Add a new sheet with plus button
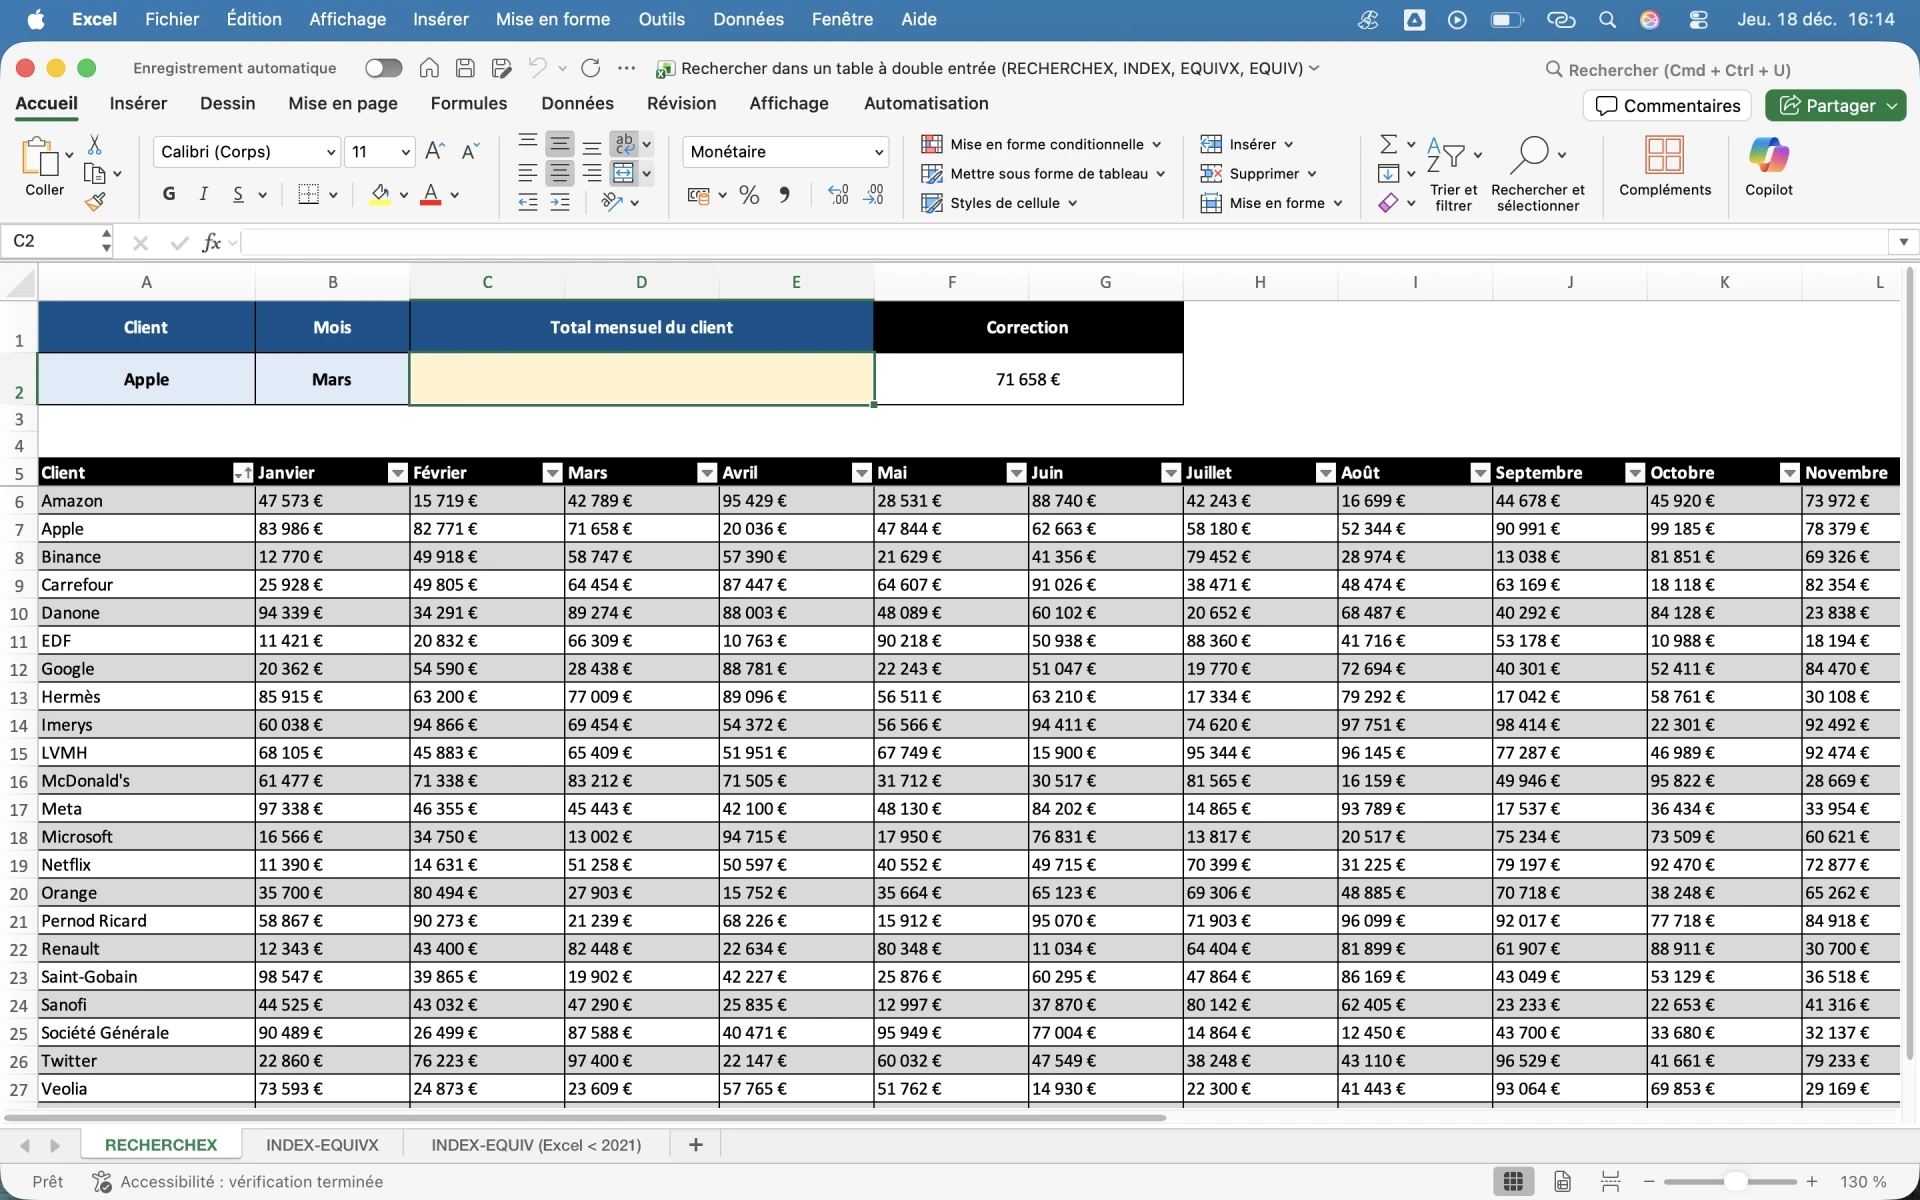Screen dimensions: 1920x1200 coord(696,1145)
